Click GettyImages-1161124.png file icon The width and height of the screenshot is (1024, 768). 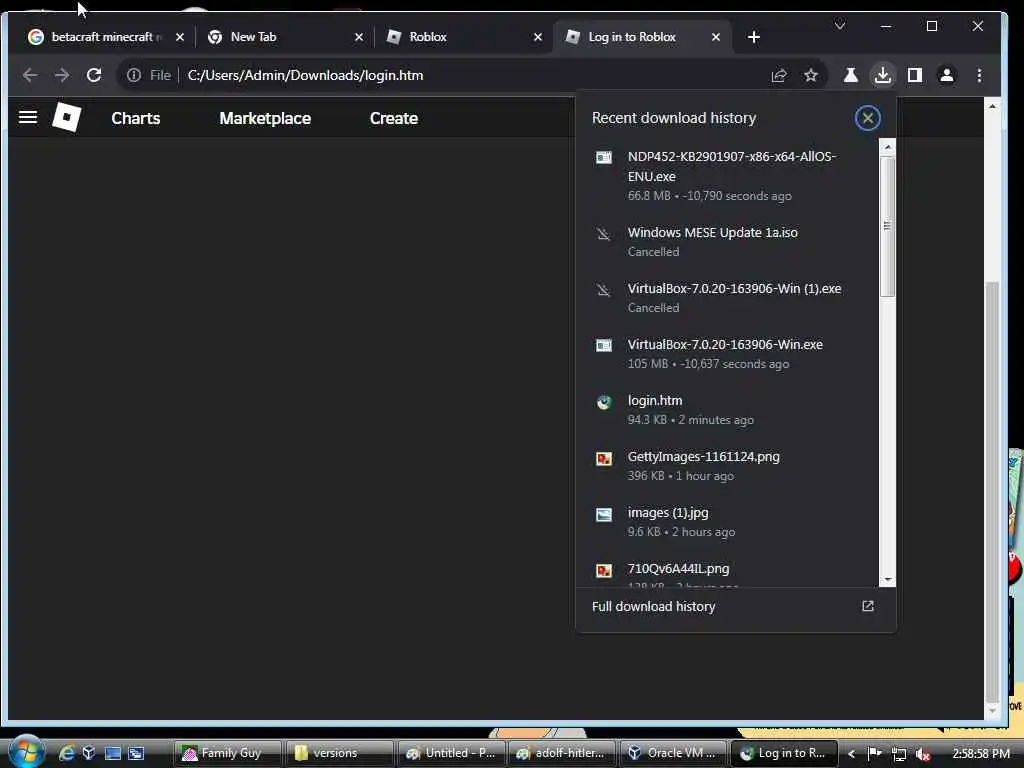tap(603, 458)
